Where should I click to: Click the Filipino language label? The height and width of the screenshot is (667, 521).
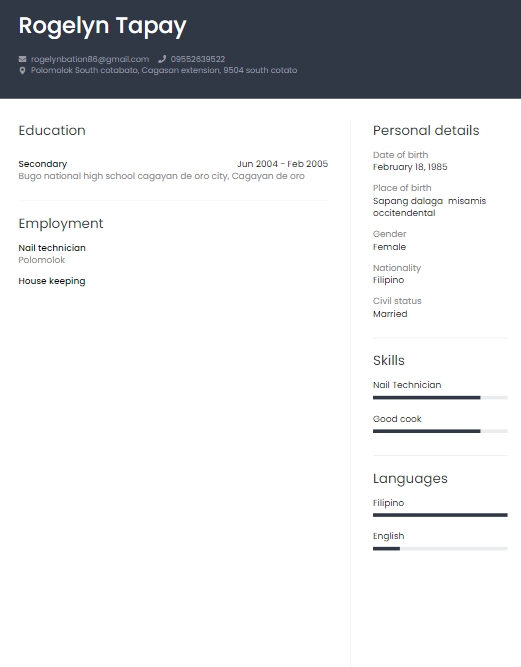[389, 503]
